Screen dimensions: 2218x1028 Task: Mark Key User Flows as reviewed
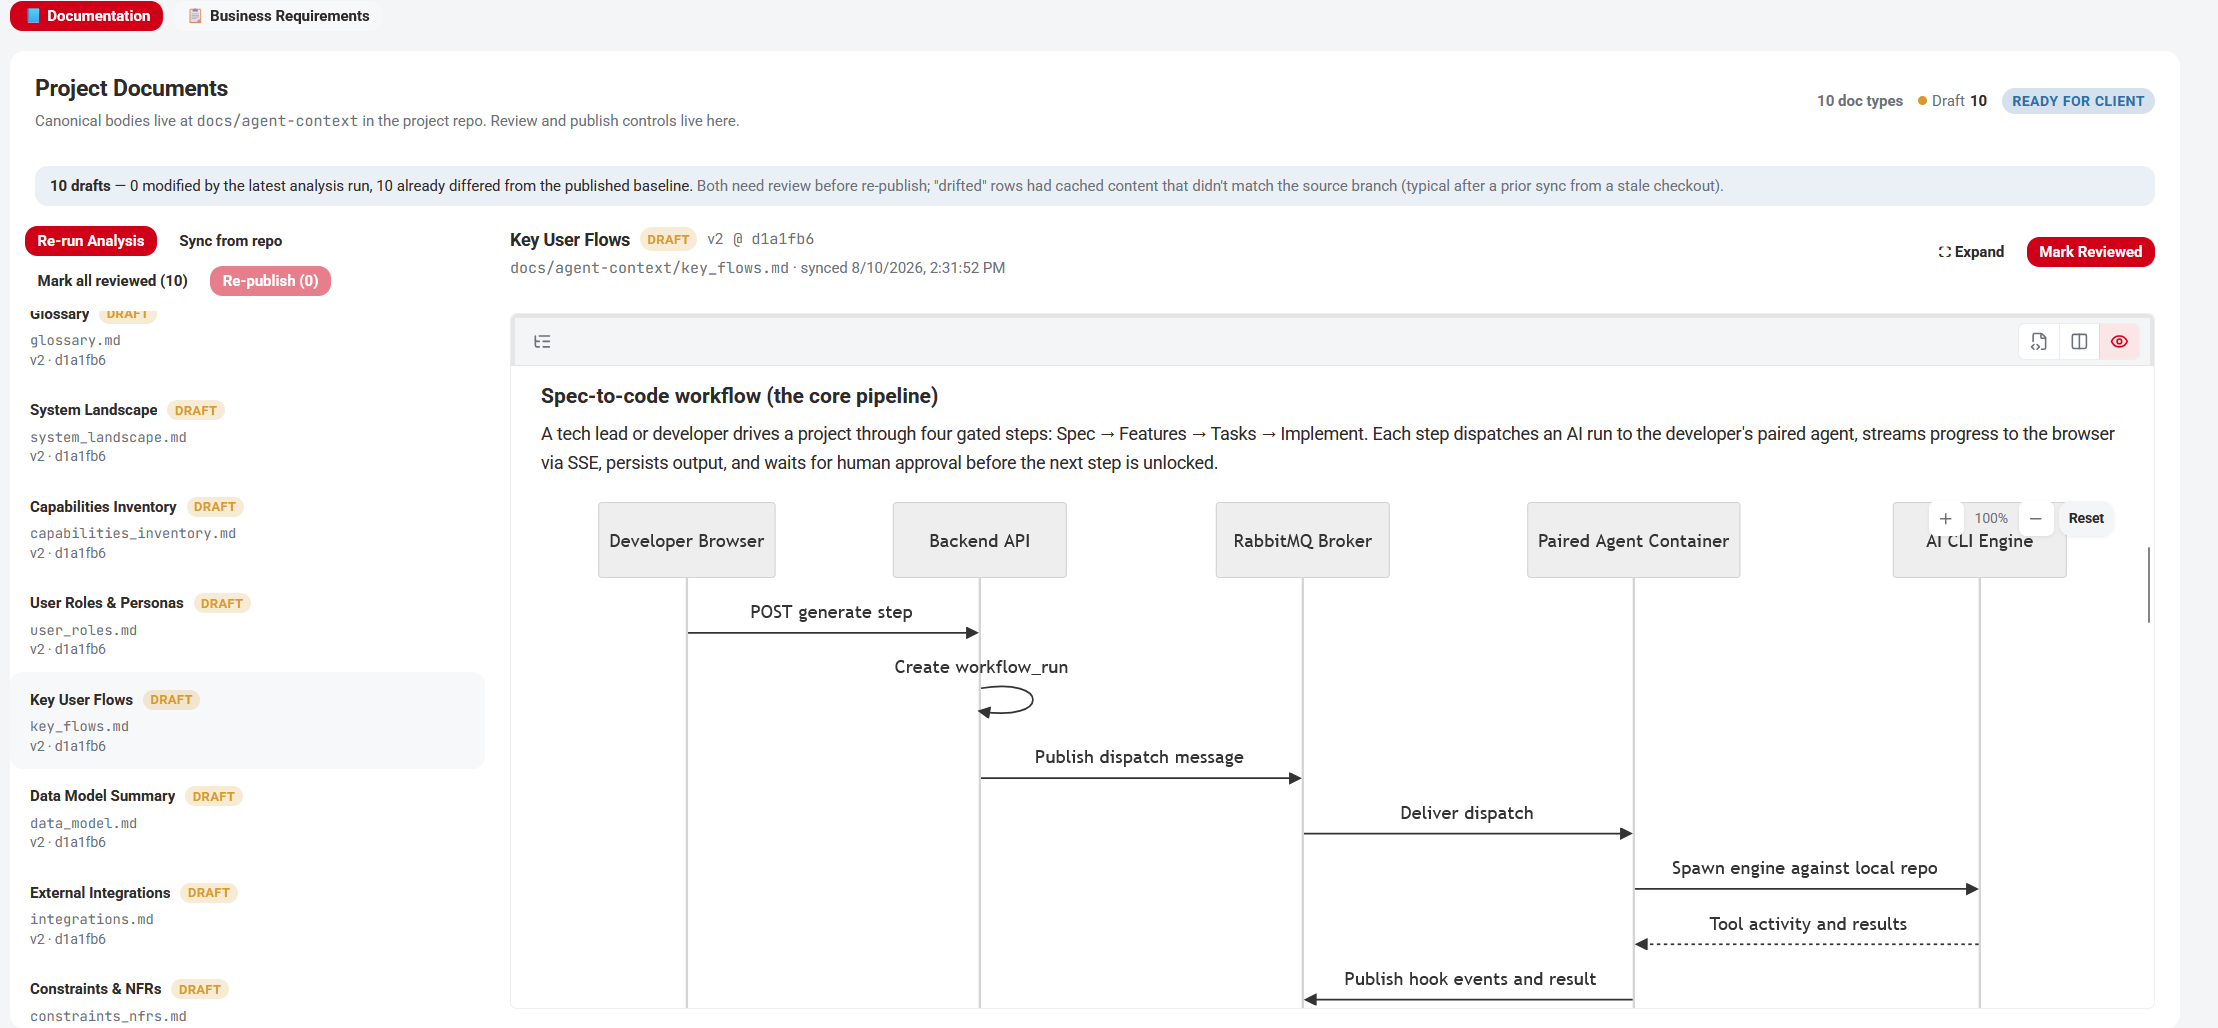[x=2090, y=252]
